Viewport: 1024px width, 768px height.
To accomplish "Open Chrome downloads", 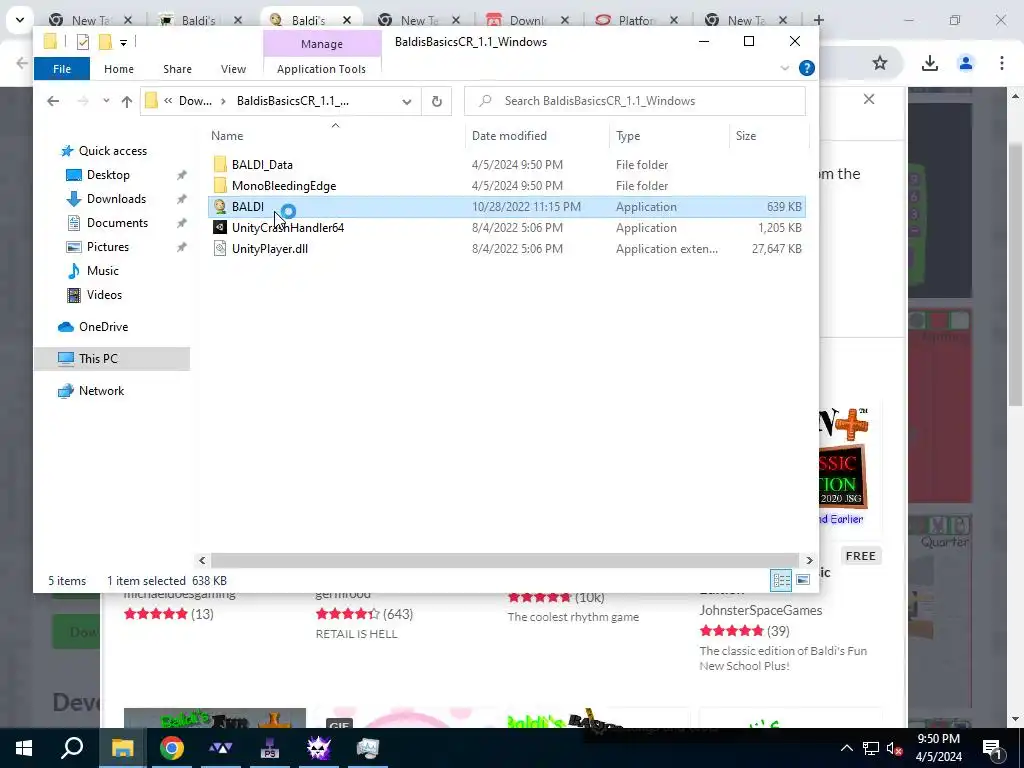I will [929, 63].
